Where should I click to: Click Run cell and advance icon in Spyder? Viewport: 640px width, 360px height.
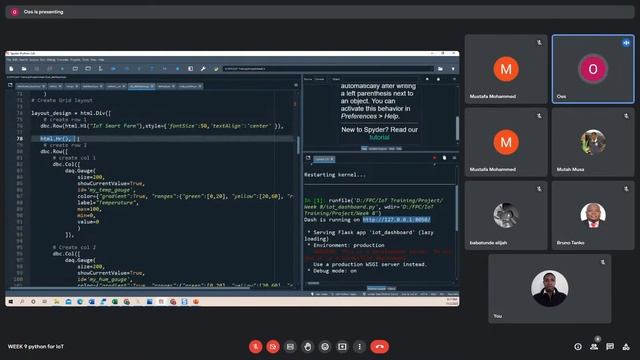pos(88,69)
